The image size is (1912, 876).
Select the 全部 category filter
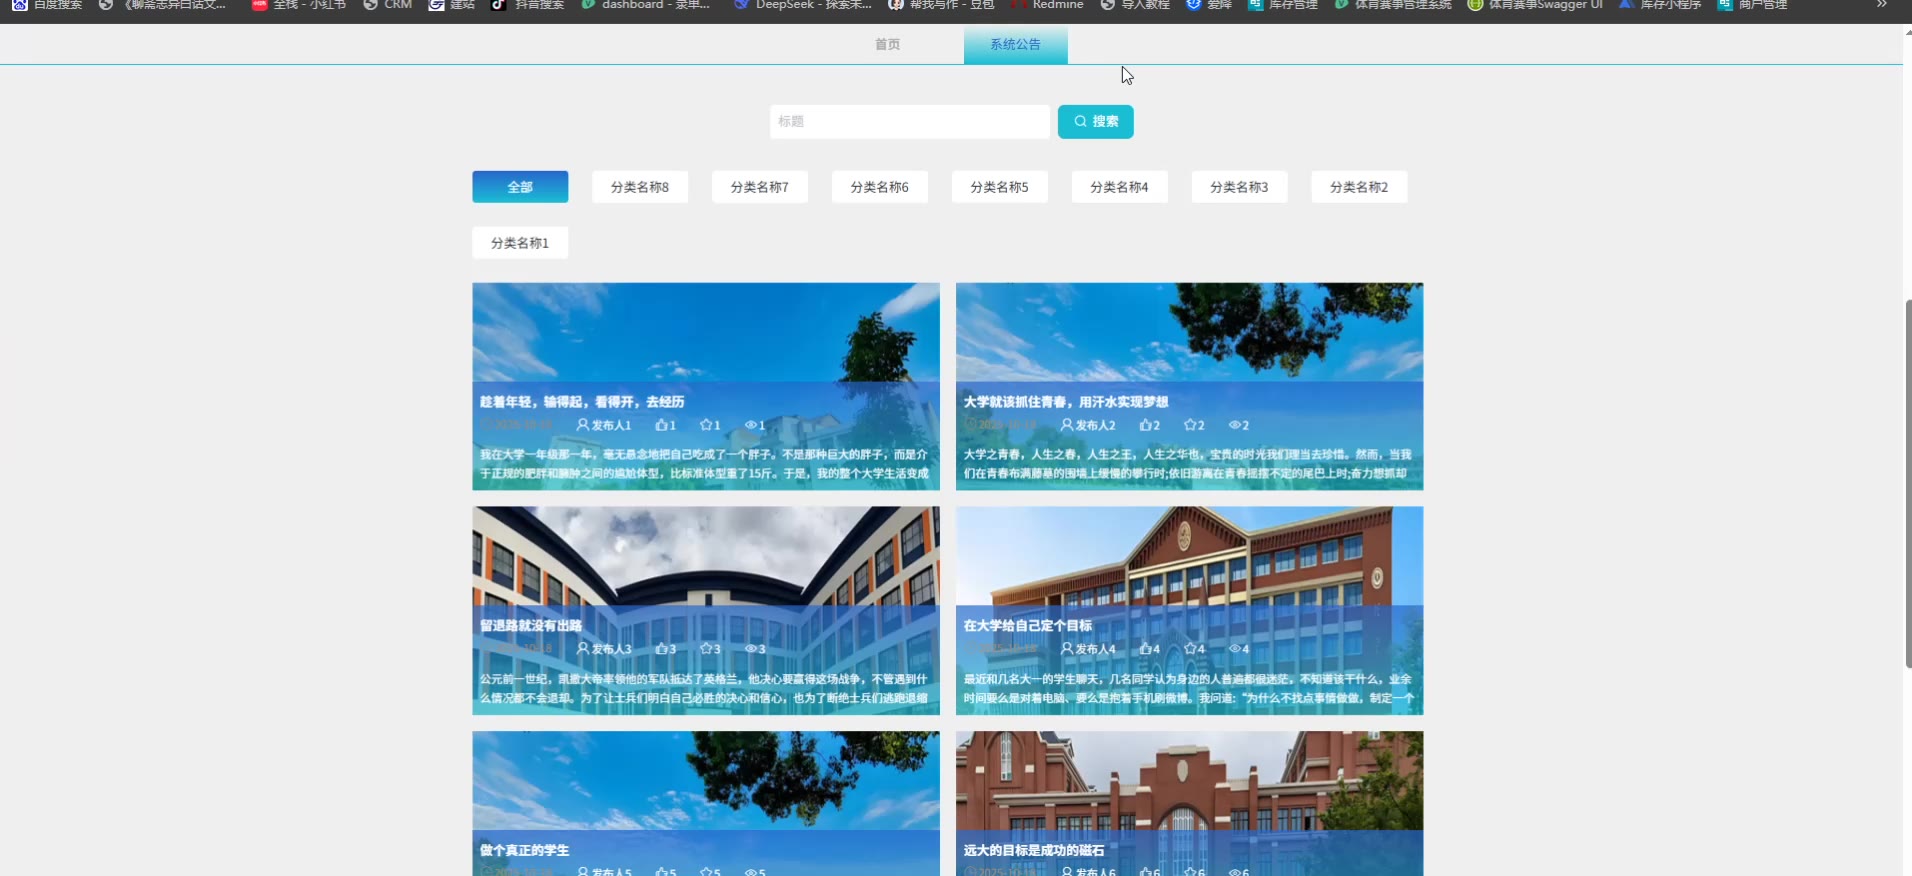pyautogui.click(x=520, y=187)
